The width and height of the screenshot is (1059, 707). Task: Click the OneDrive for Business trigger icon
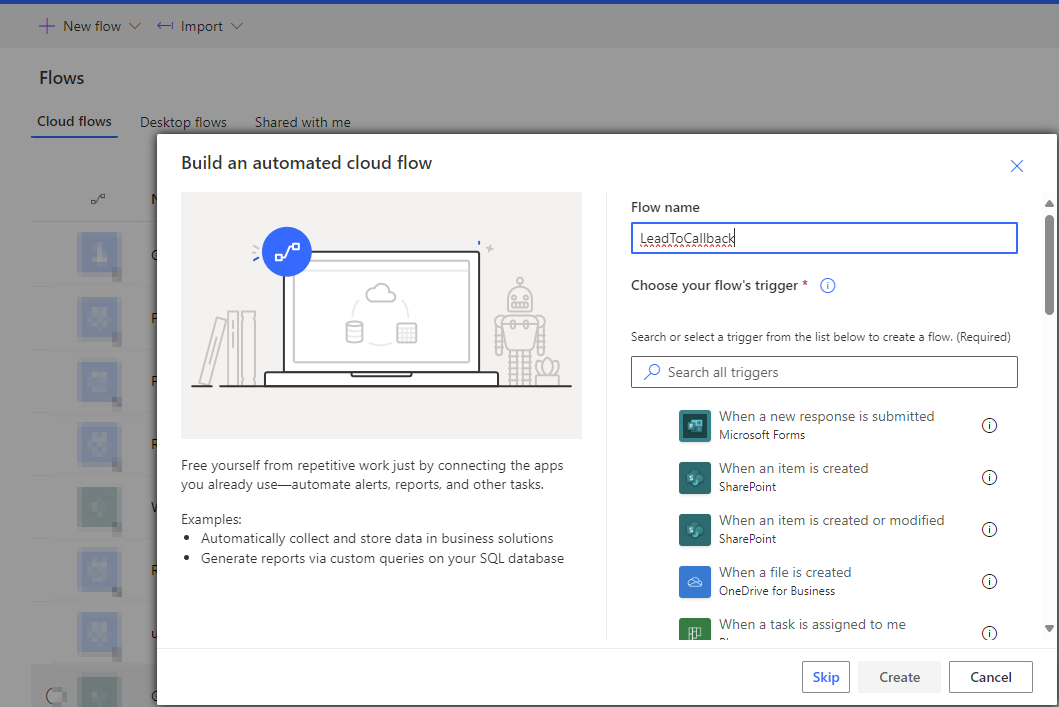coord(694,582)
